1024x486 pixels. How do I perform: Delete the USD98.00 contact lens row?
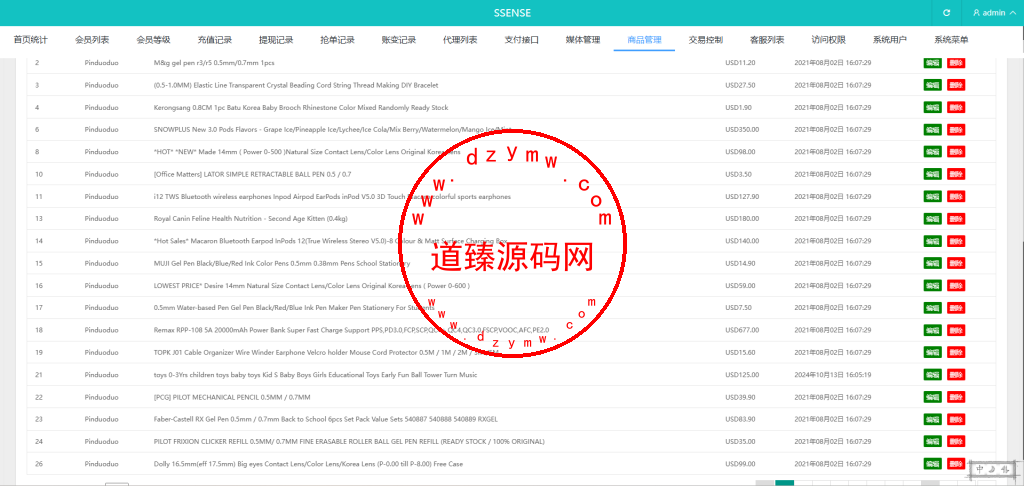956,152
